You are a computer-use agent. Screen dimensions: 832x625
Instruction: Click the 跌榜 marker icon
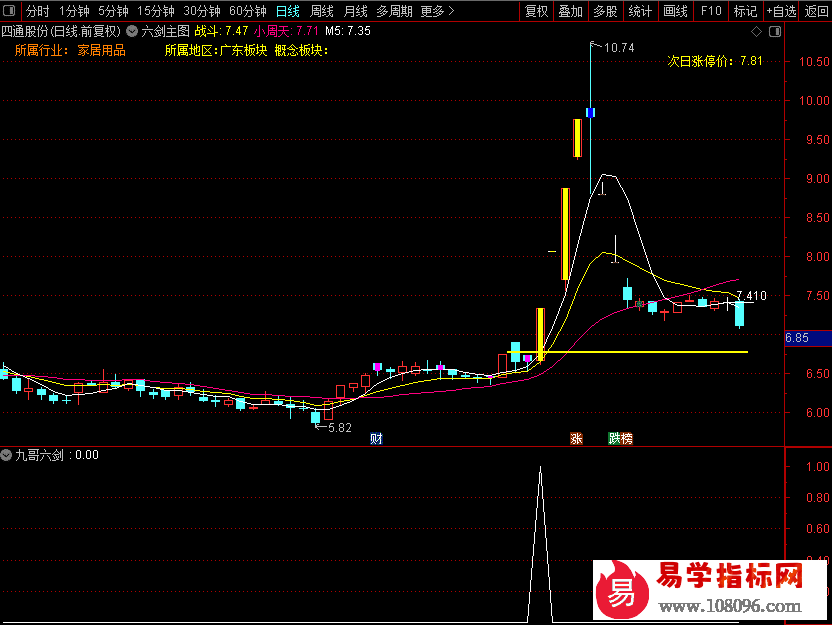click(x=620, y=438)
